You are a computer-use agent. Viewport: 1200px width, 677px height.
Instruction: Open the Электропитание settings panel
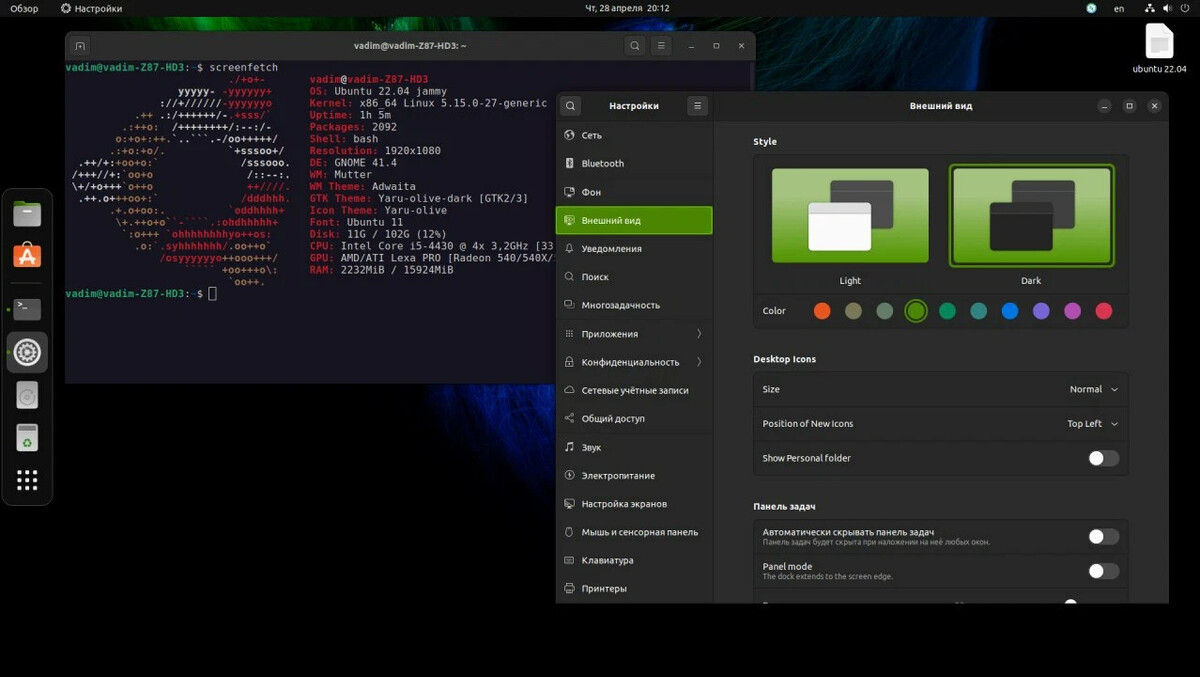click(x=634, y=476)
